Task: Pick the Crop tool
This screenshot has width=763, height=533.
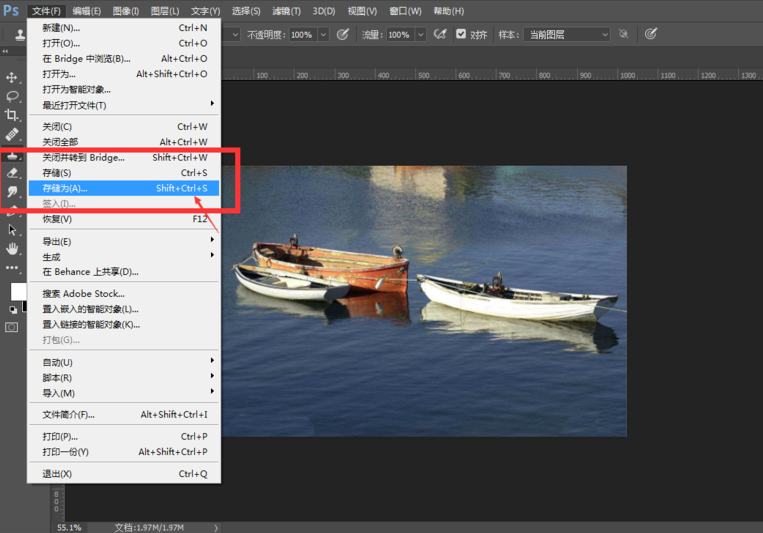Action: click(12, 115)
